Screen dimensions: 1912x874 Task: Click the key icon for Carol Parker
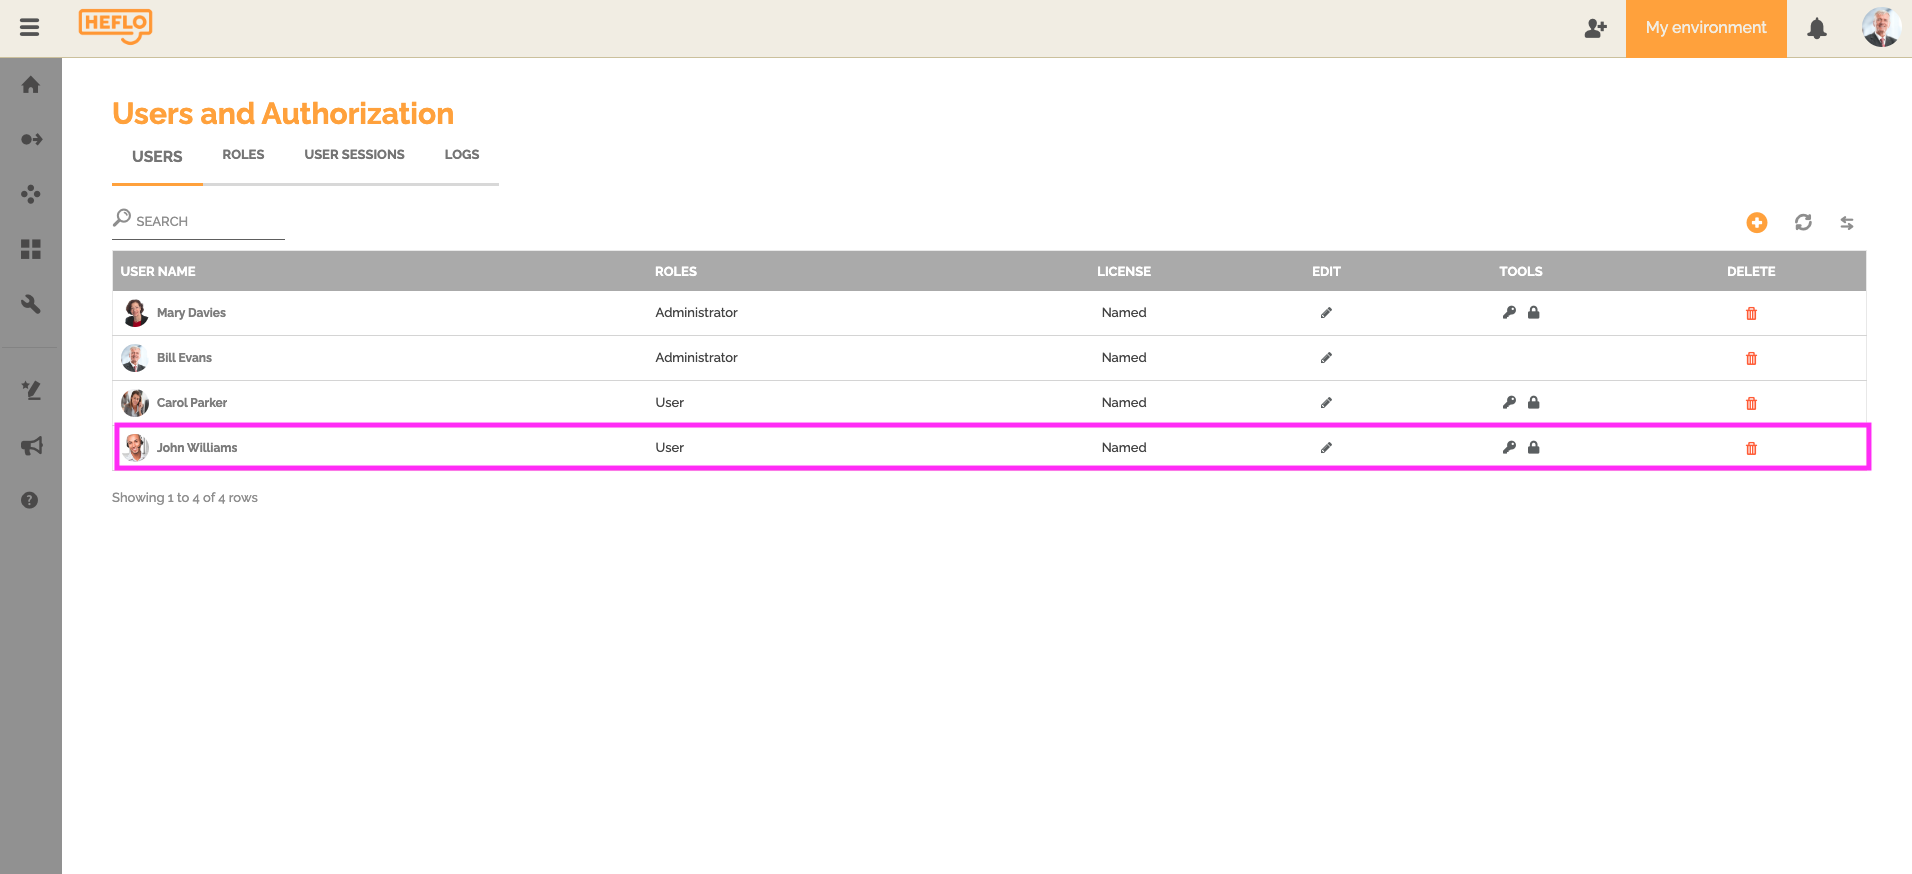[1509, 403]
